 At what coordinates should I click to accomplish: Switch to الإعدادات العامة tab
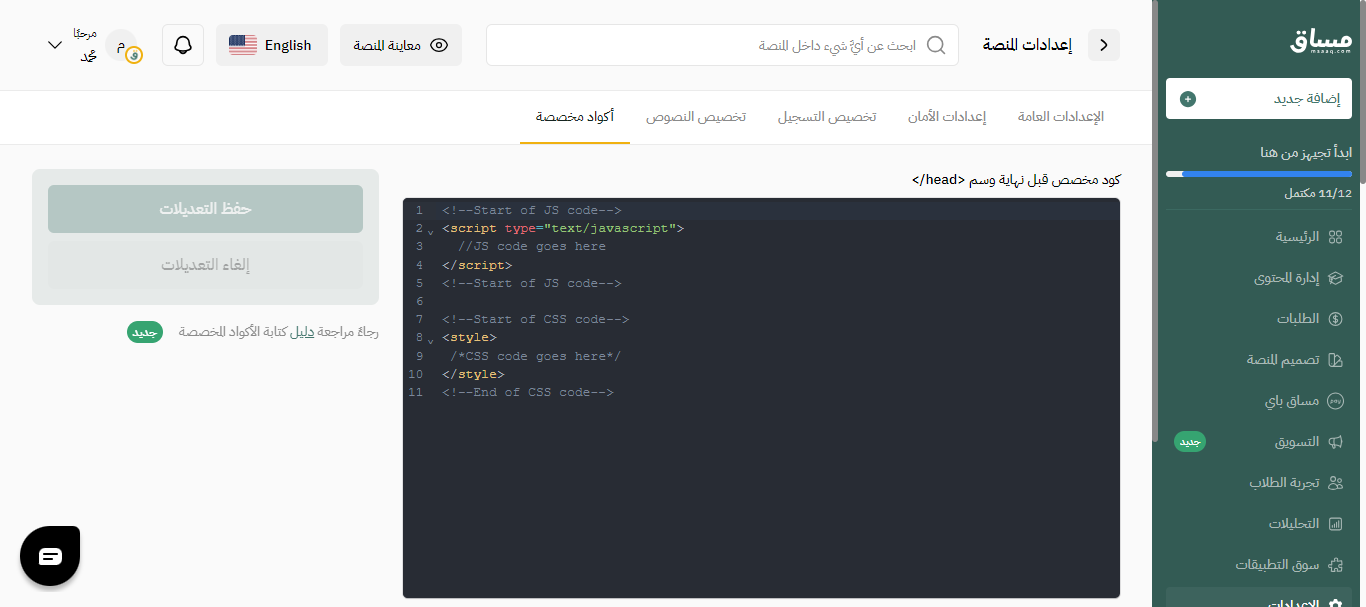[1061, 117]
